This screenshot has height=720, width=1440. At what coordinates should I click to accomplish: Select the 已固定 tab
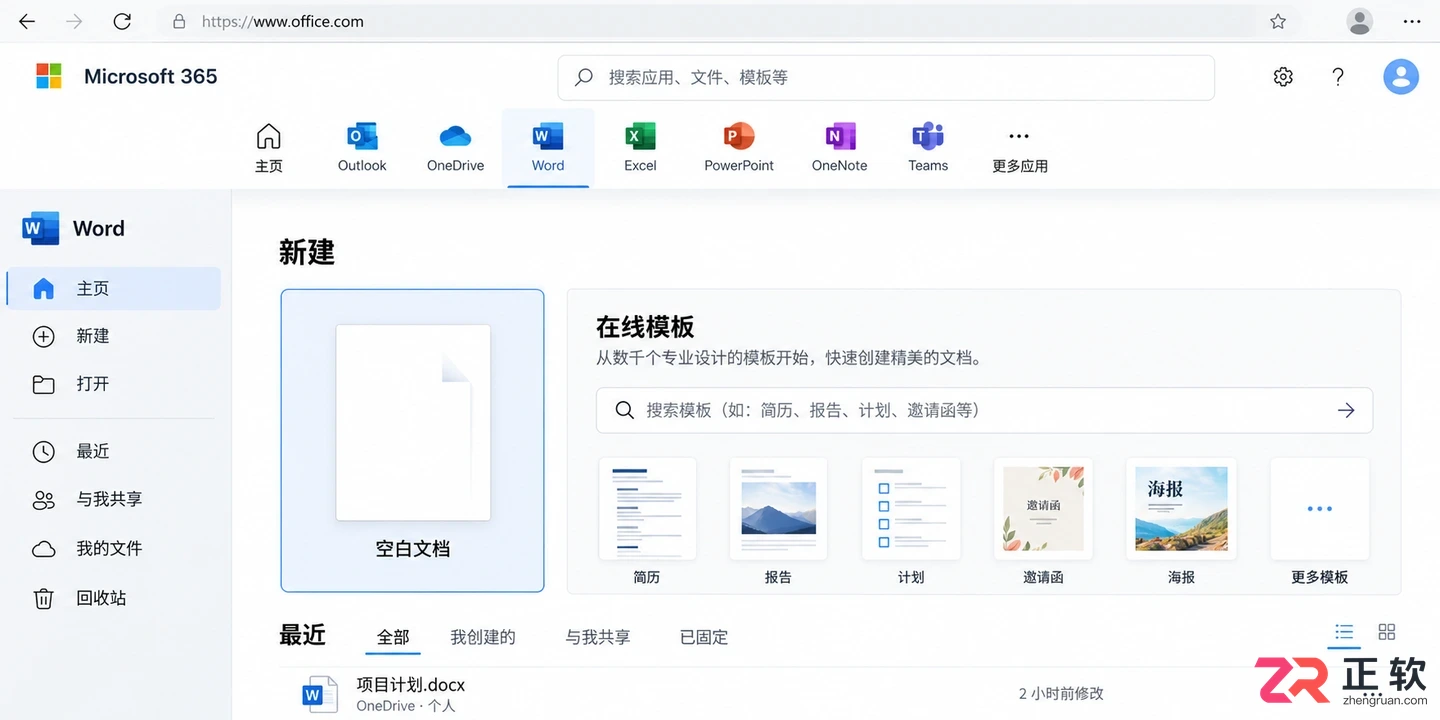click(704, 637)
